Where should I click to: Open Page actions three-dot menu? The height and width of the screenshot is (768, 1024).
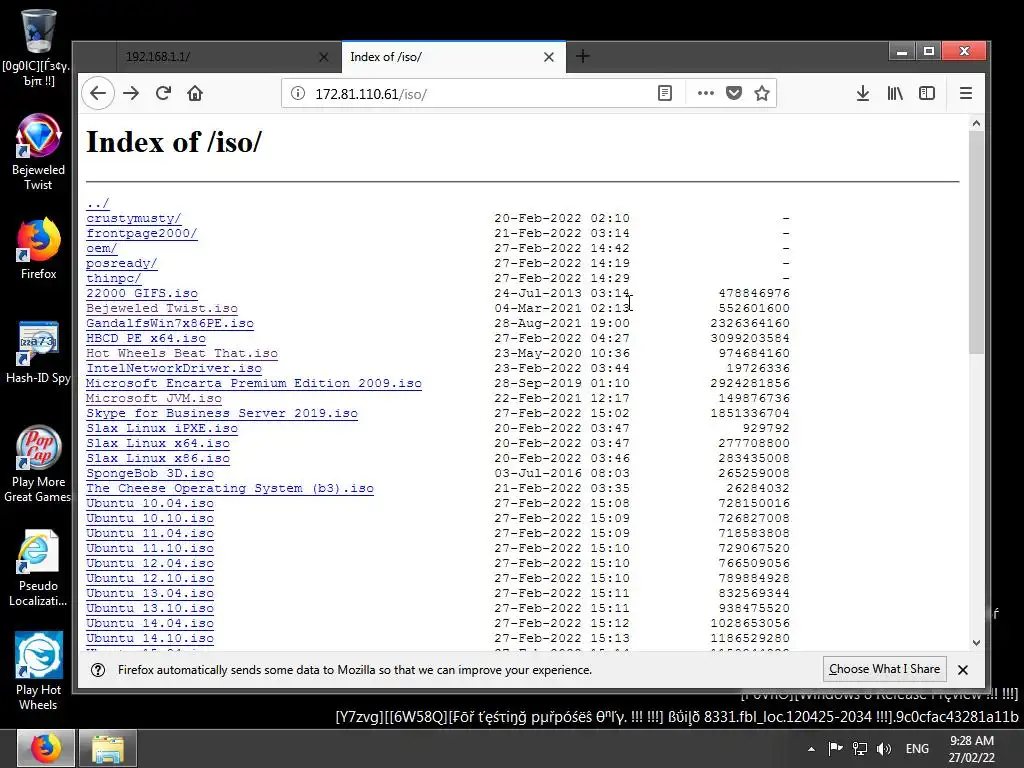pyautogui.click(x=705, y=93)
